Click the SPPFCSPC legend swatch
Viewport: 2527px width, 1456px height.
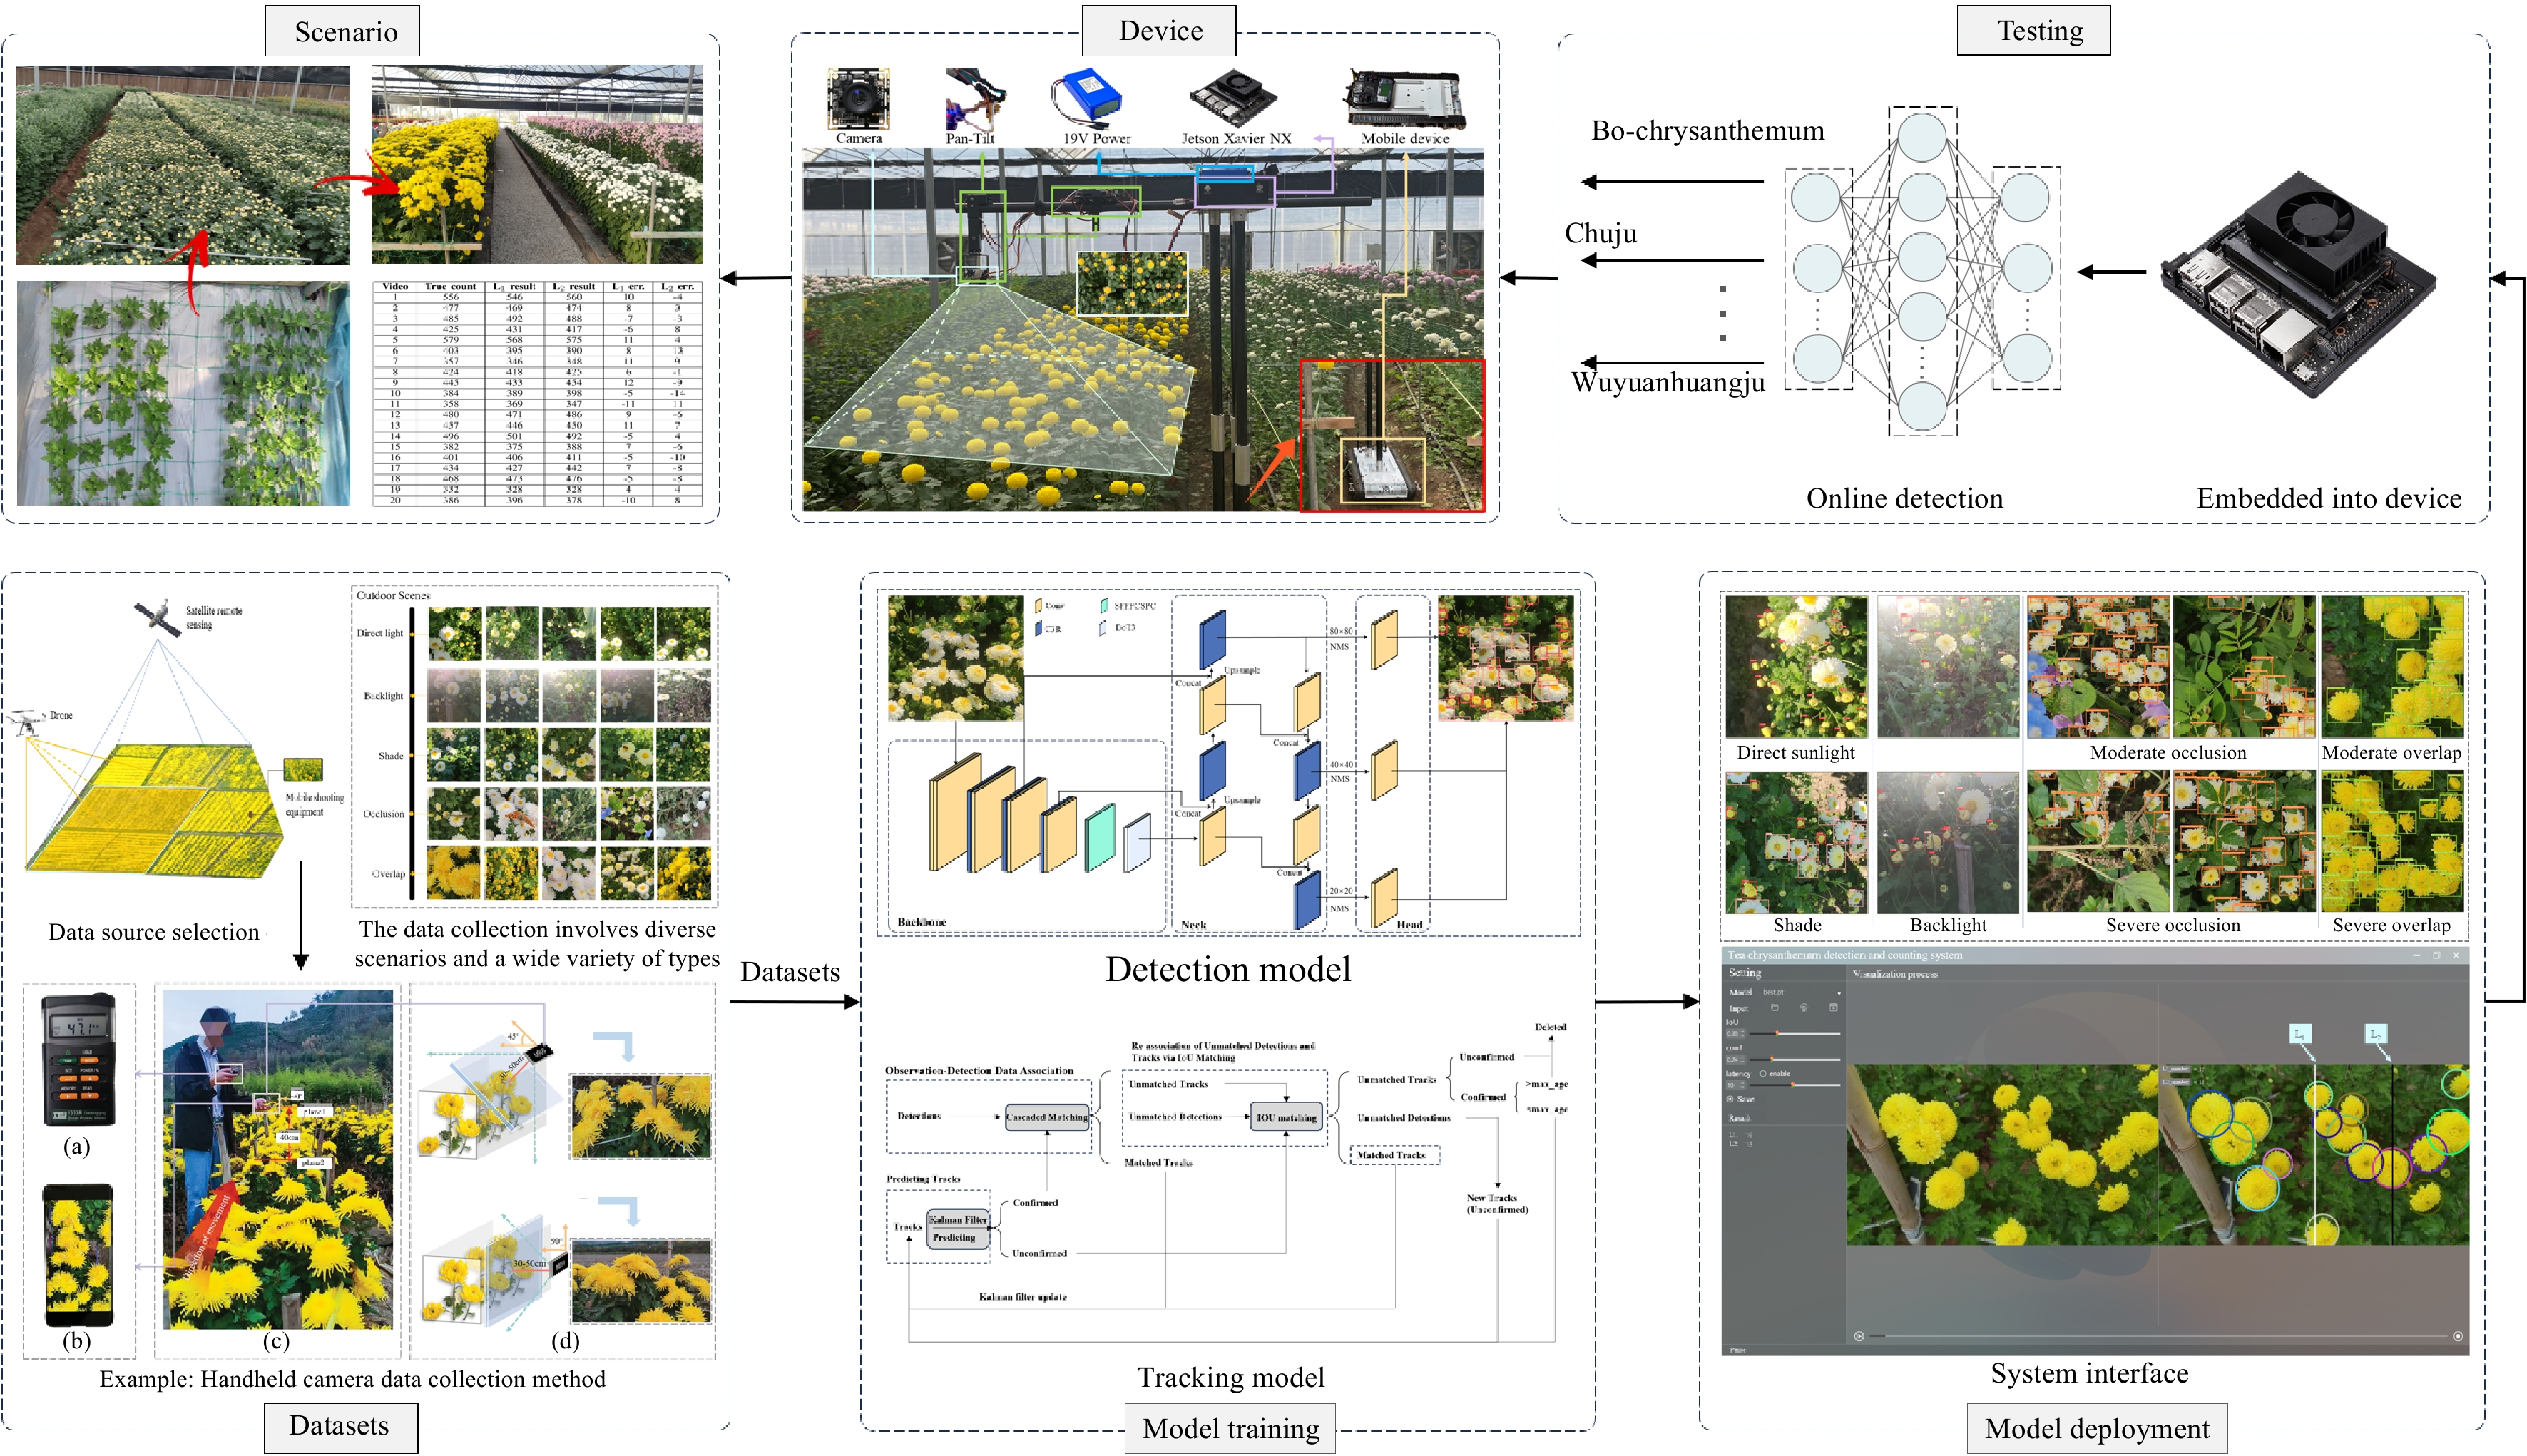pos(1104,606)
